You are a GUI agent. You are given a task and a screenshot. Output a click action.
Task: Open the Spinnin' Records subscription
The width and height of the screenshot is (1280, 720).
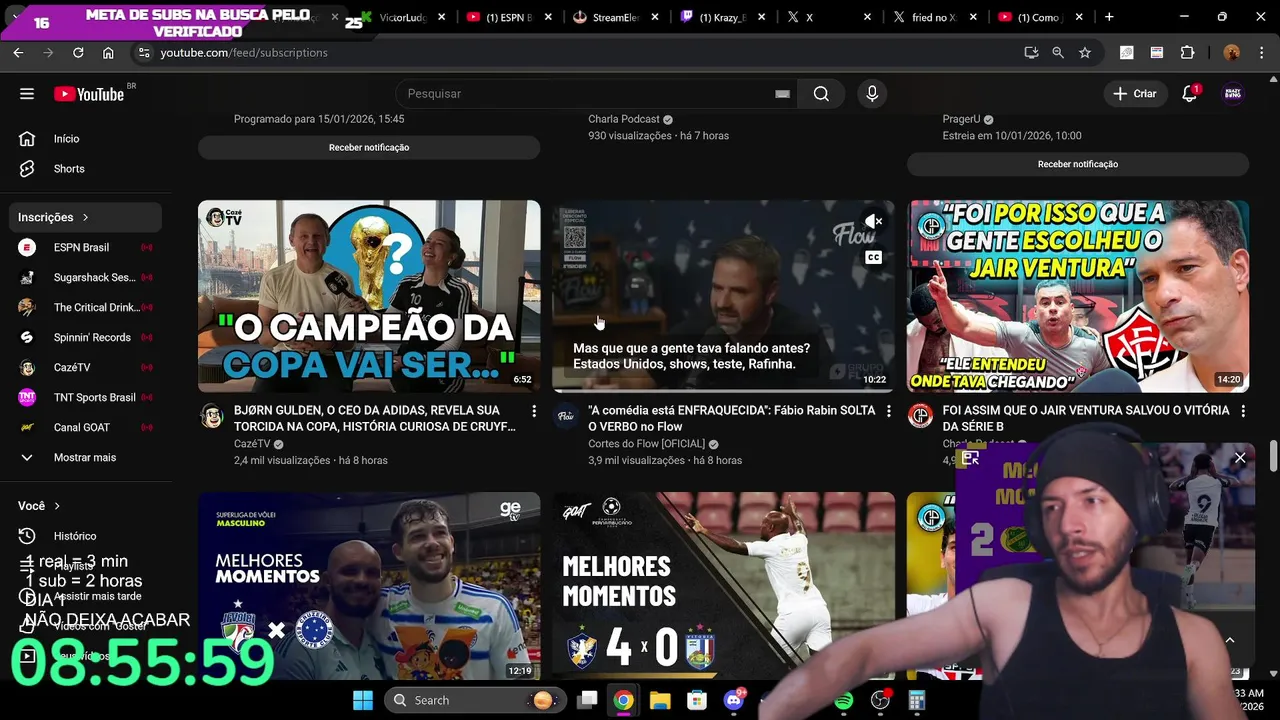[x=90, y=337]
